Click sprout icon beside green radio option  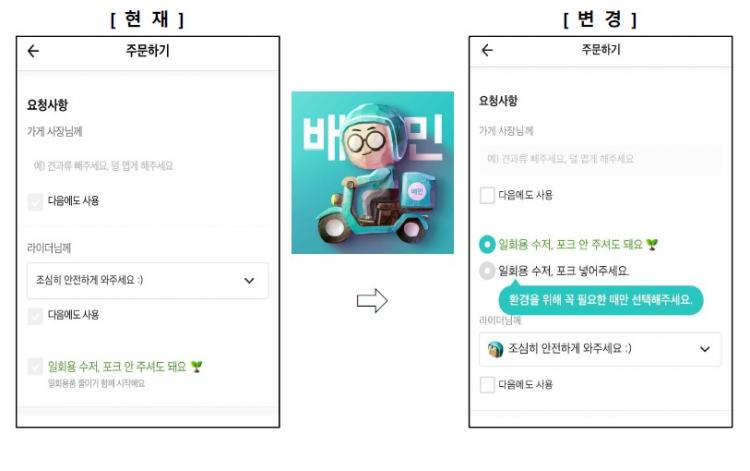pos(652,245)
